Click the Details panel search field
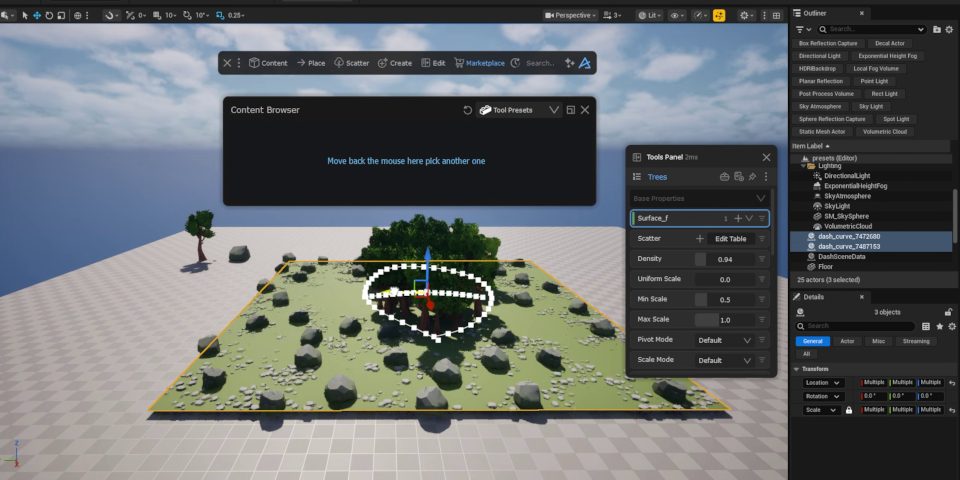The image size is (960, 480). [x=860, y=326]
